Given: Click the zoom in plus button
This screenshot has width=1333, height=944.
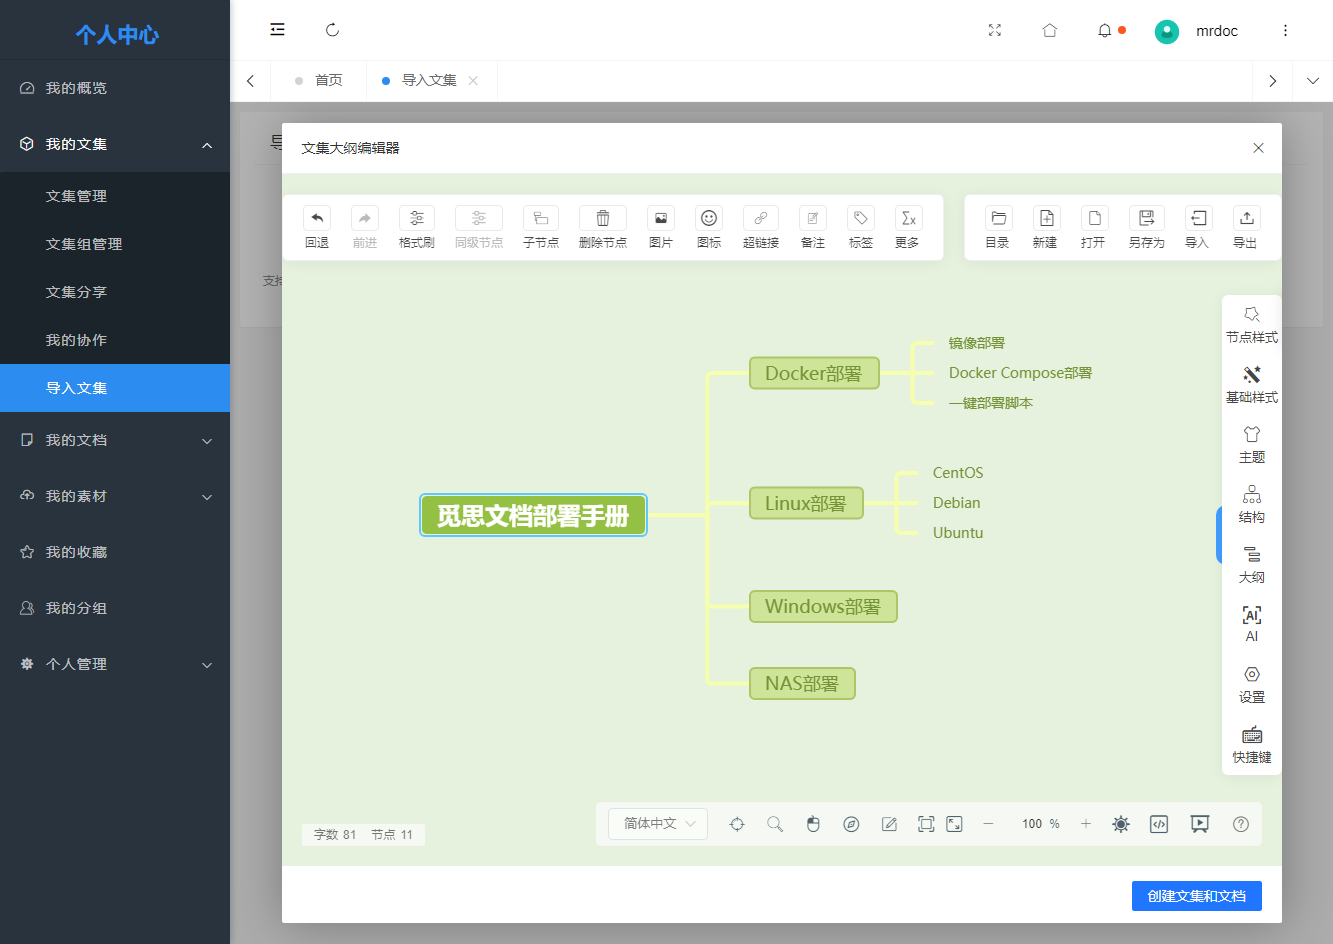Looking at the screenshot, I should click(x=1085, y=824).
